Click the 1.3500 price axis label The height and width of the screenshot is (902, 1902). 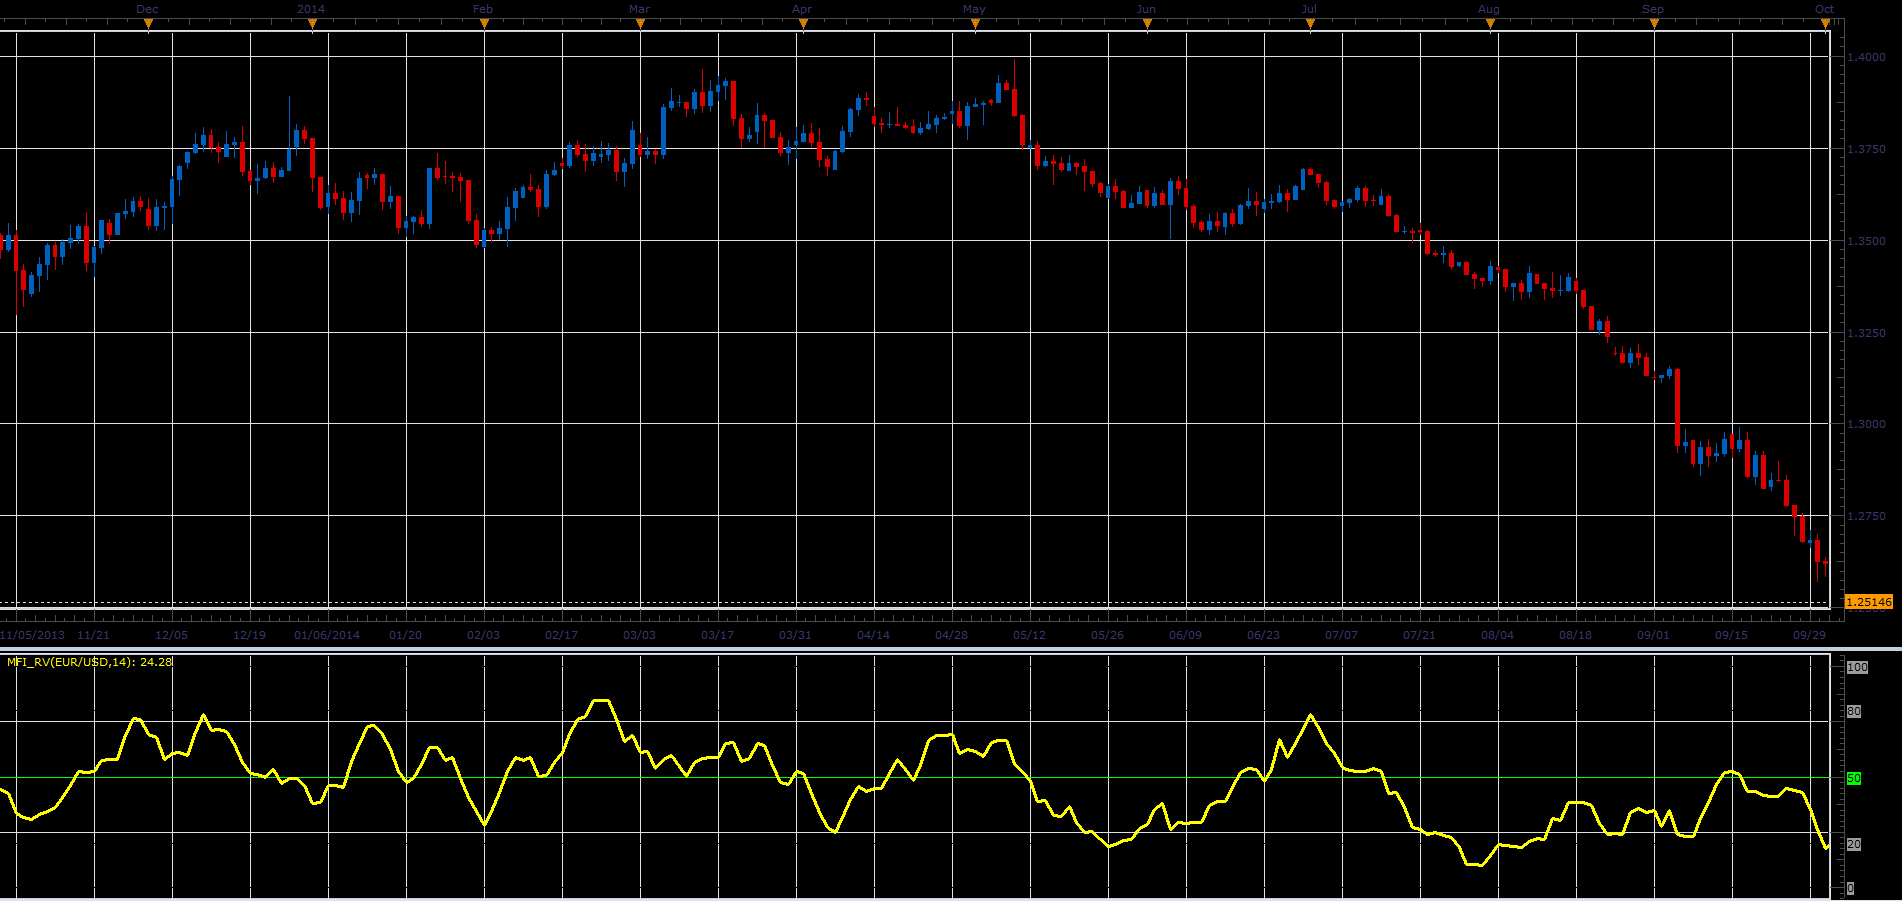1866,241
